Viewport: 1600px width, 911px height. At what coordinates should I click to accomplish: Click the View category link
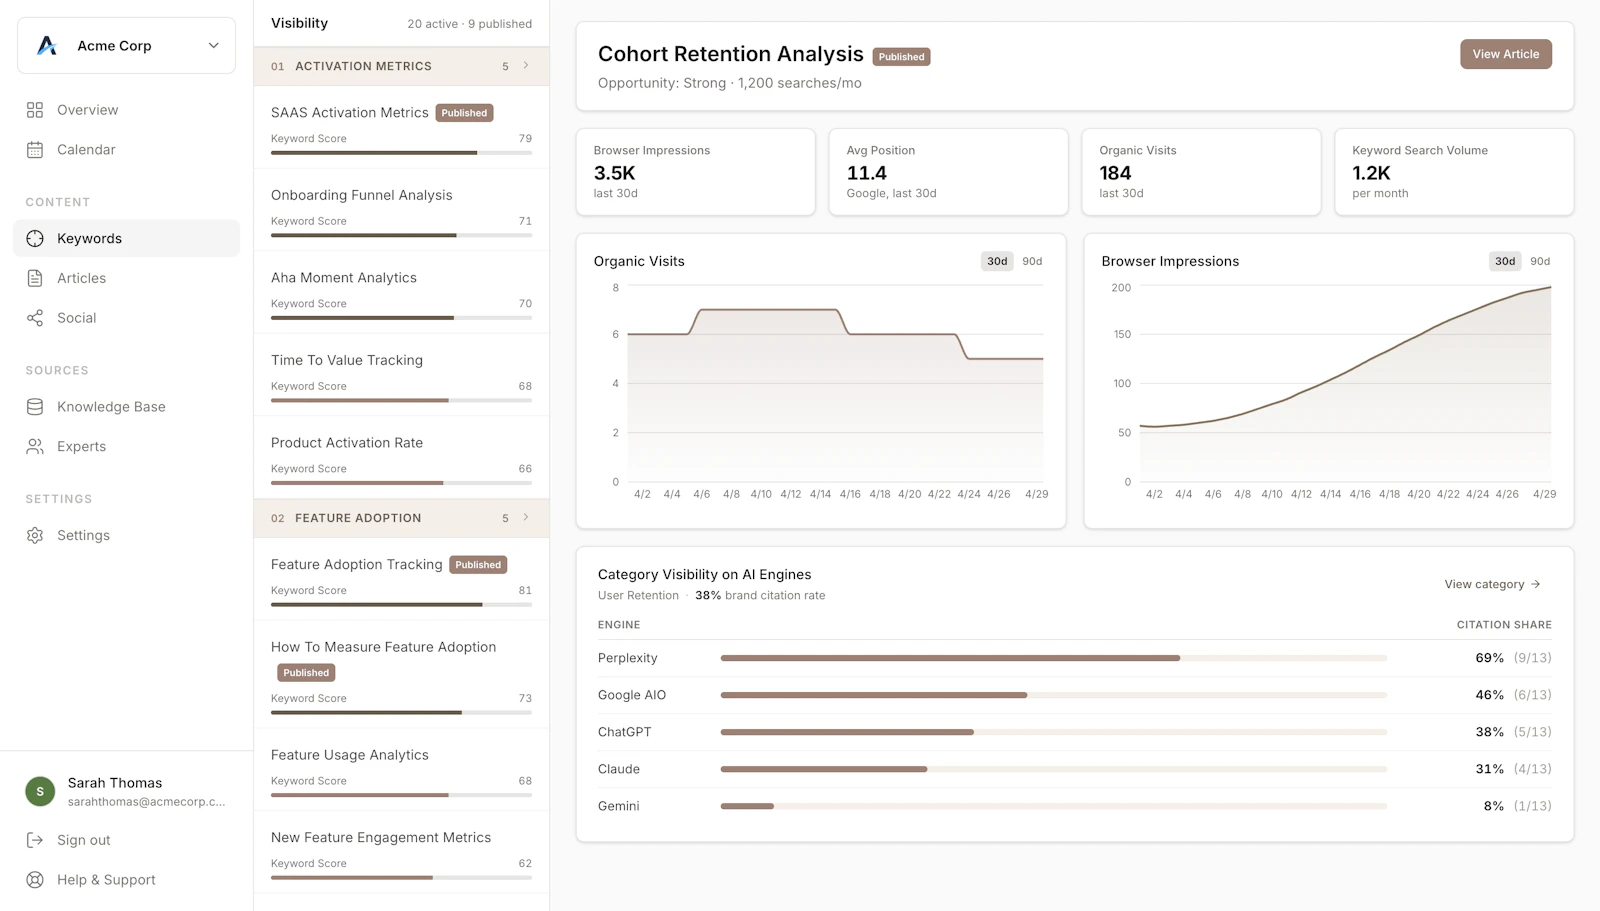[1492, 584]
